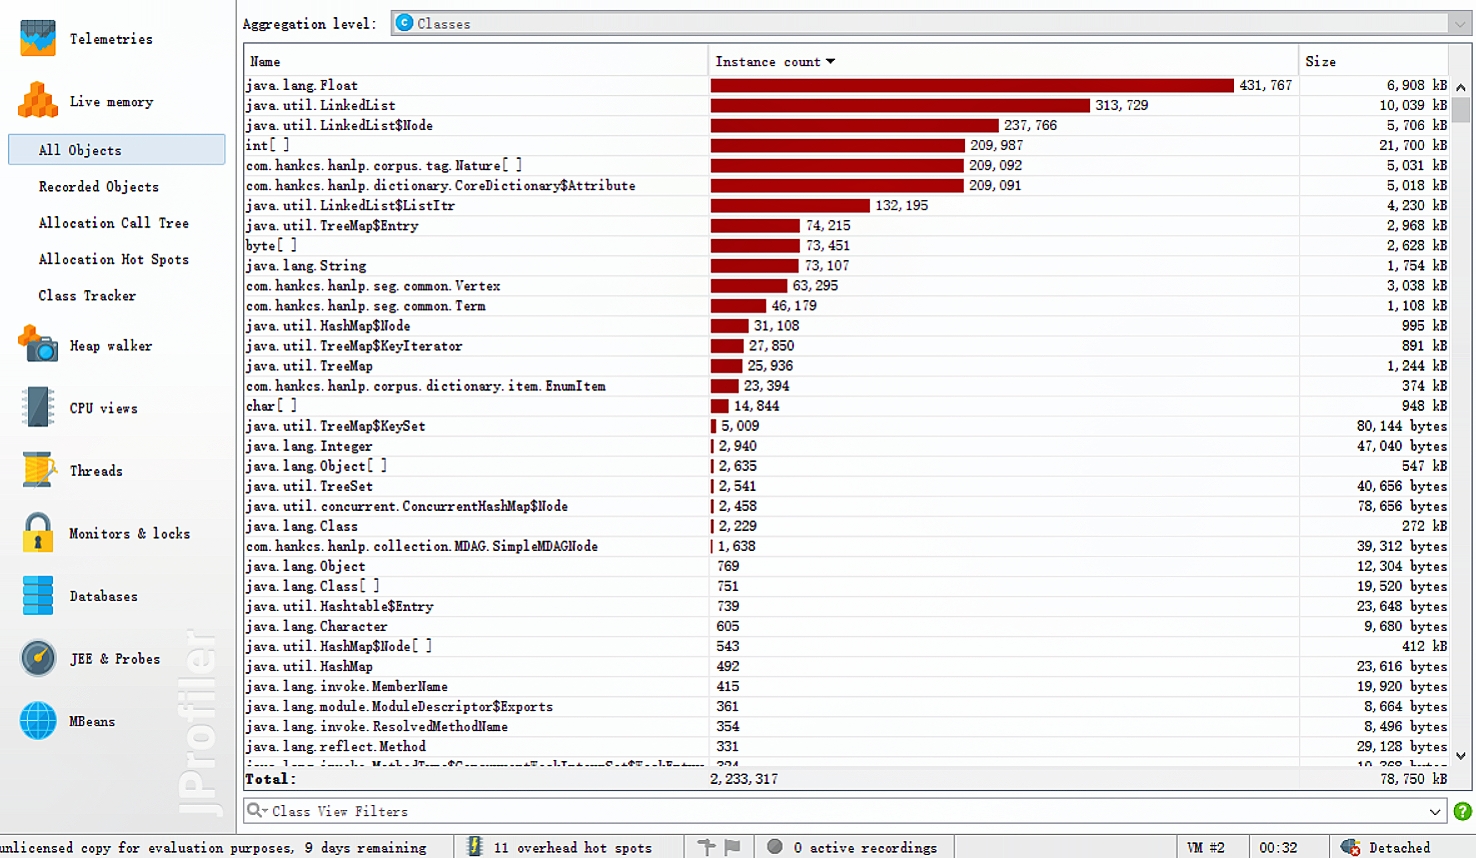Click the overhead hot spots status icon
The height and width of the screenshot is (858, 1476).
[x=474, y=847]
